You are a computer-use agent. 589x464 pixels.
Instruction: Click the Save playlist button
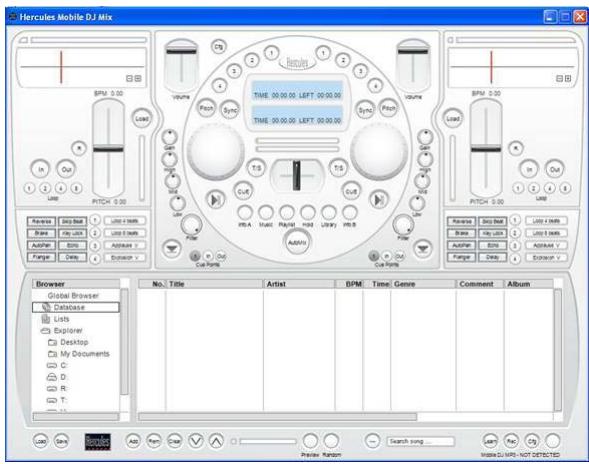[61, 441]
